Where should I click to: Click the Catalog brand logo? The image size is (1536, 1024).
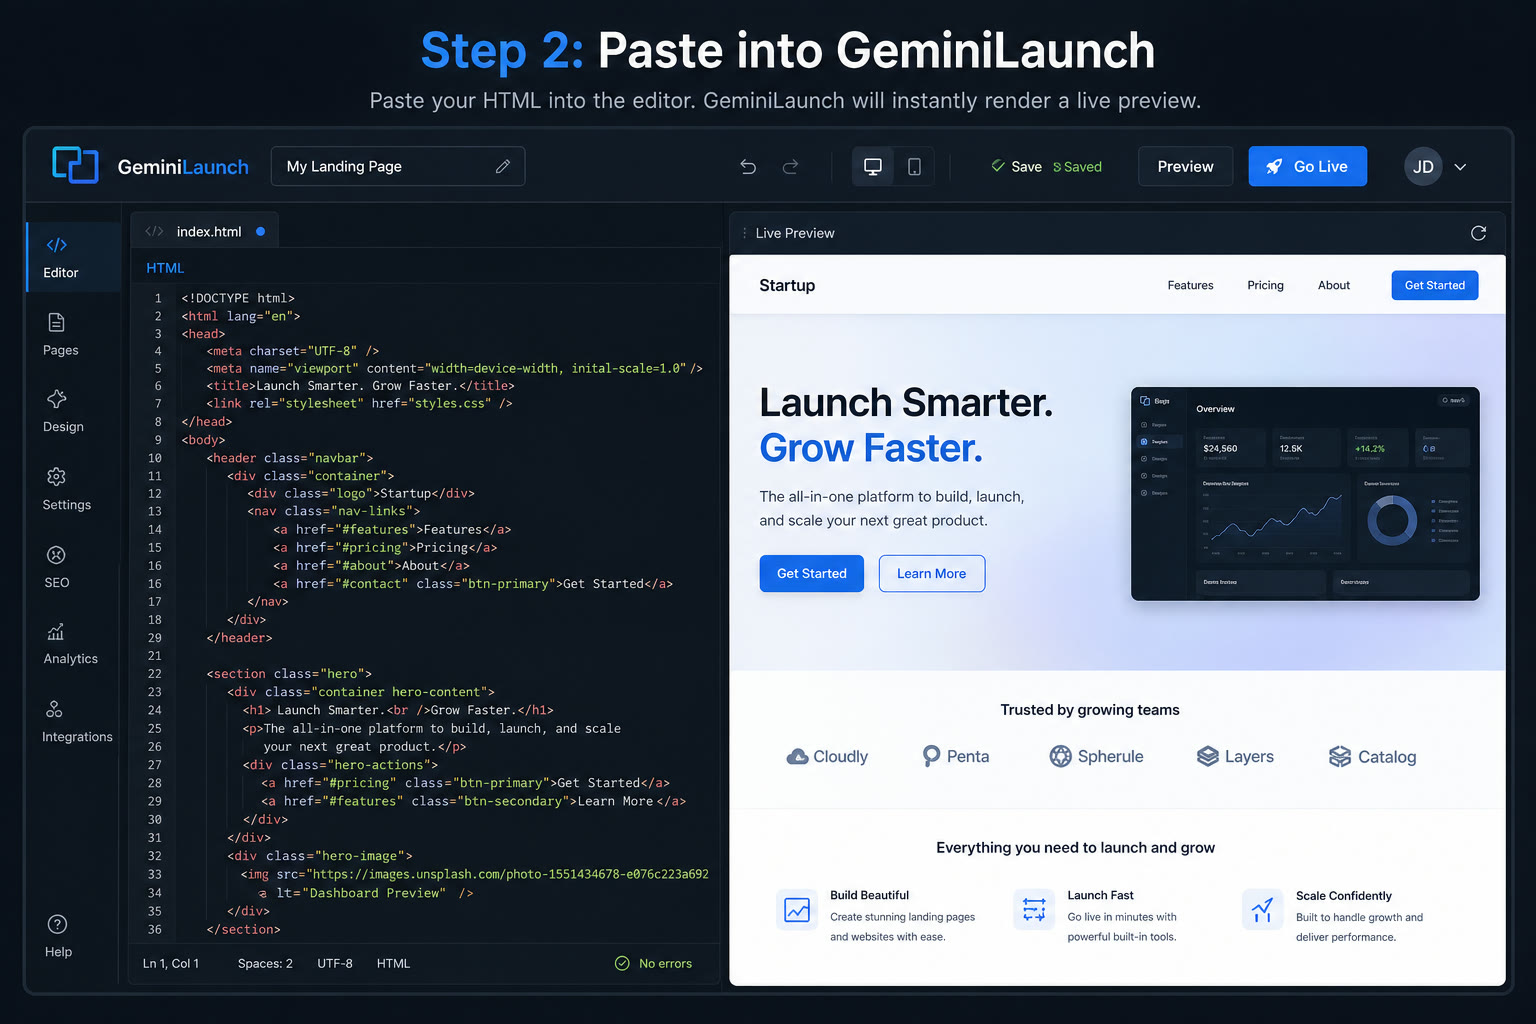click(1372, 756)
